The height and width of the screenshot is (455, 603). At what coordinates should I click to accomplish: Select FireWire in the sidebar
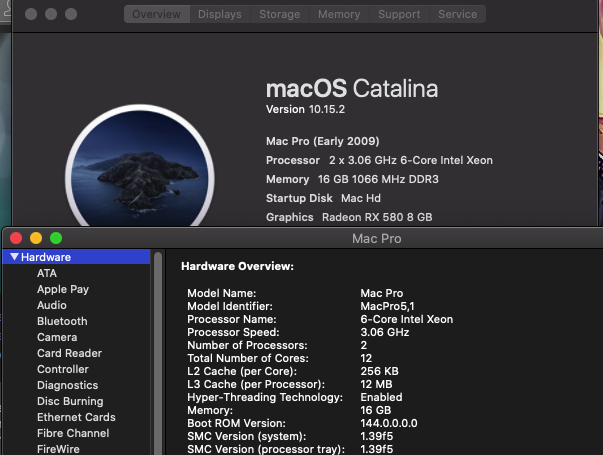(x=58, y=449)
